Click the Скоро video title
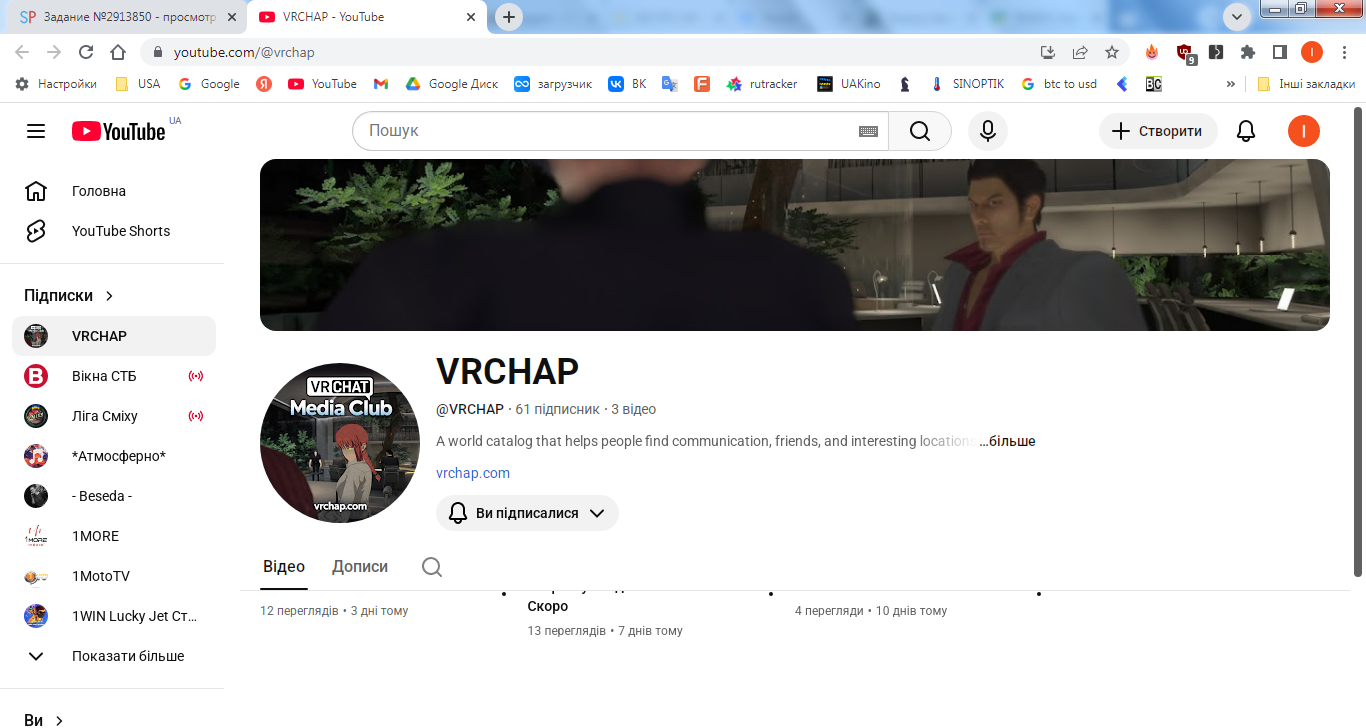The image size is (1366, 728). pyautogui.click(x=548, y=606)
